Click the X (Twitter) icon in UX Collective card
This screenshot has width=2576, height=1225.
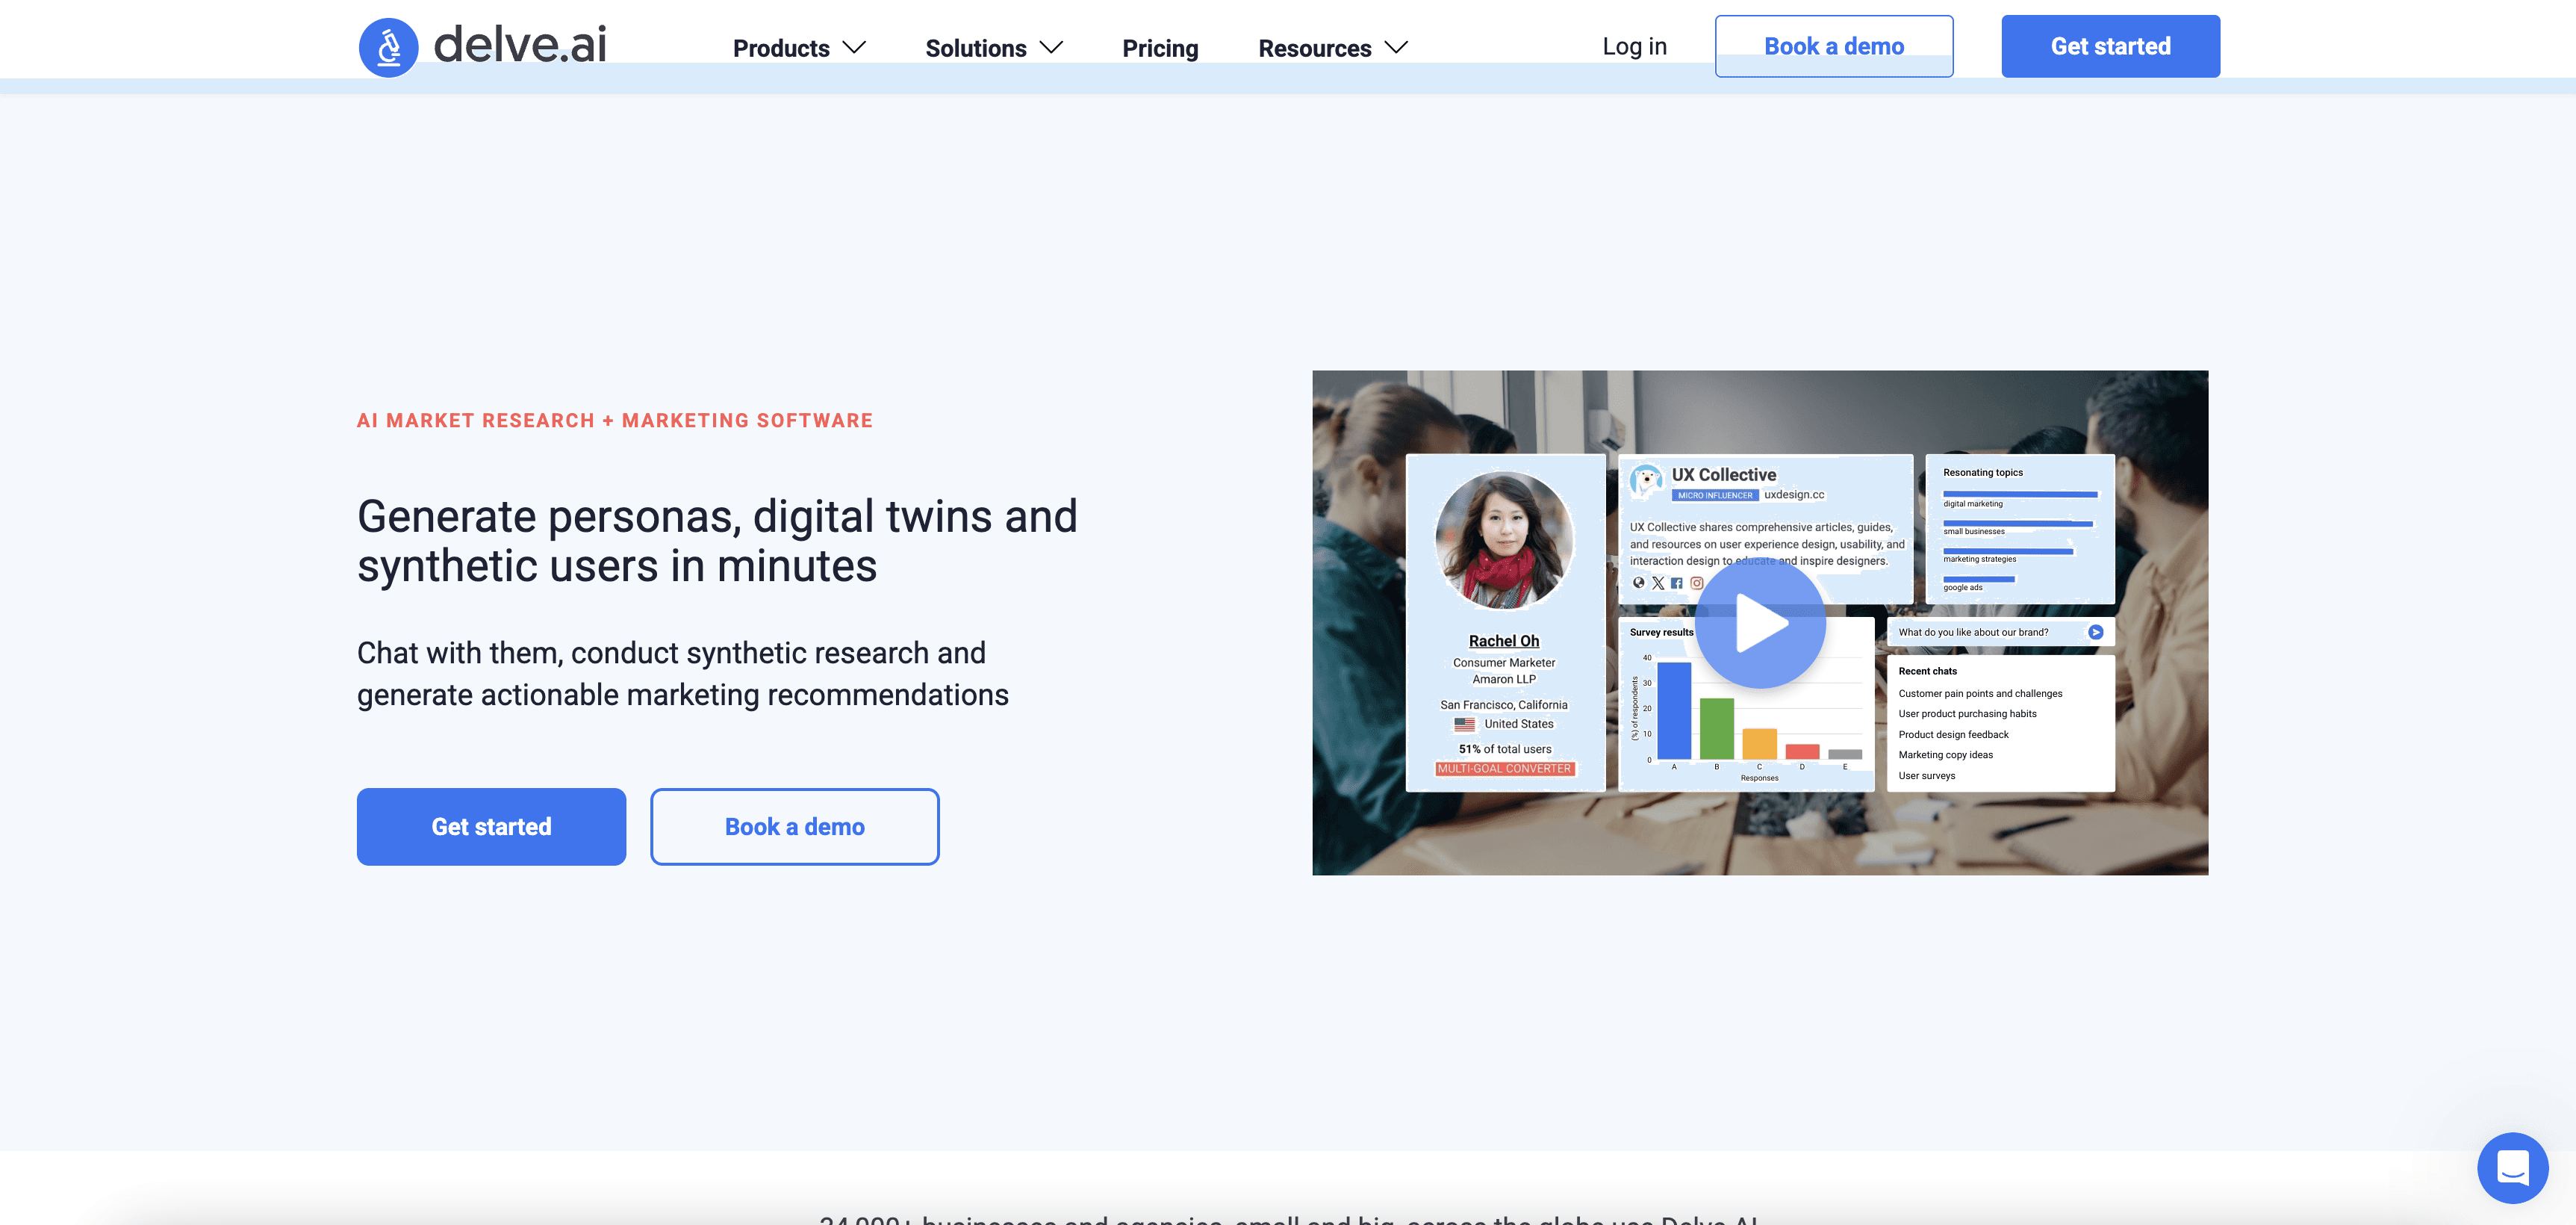(1658, 583)
